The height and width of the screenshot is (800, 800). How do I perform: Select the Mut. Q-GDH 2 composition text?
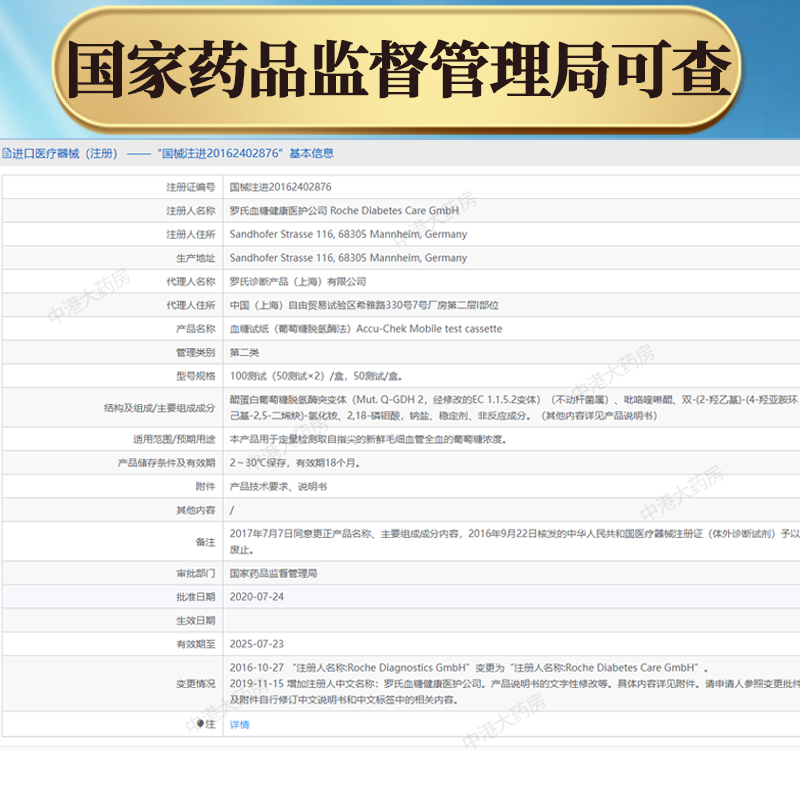coord(514,408)
